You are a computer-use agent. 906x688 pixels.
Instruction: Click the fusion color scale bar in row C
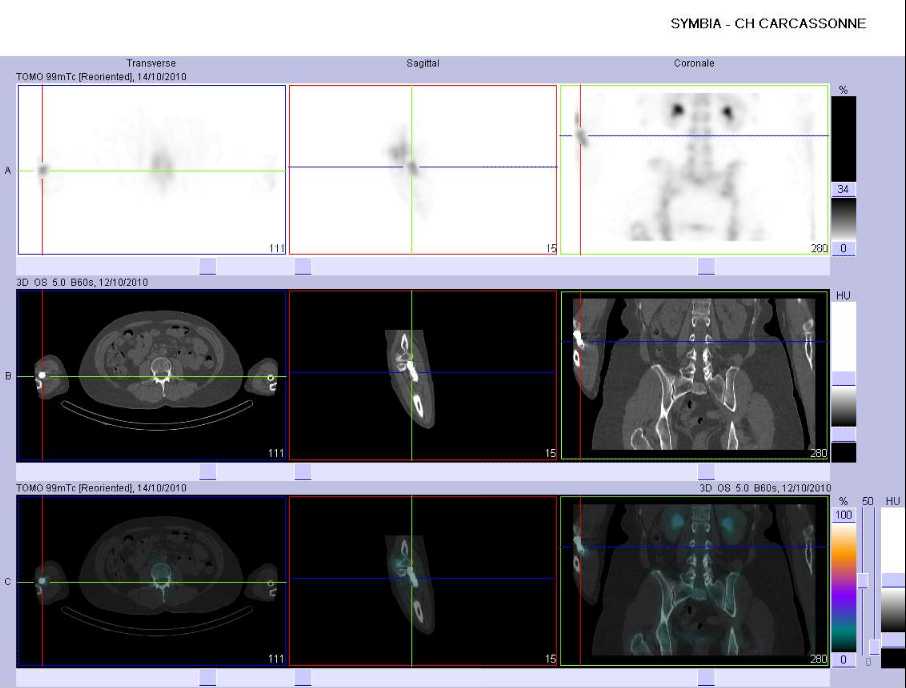point(844,587)
